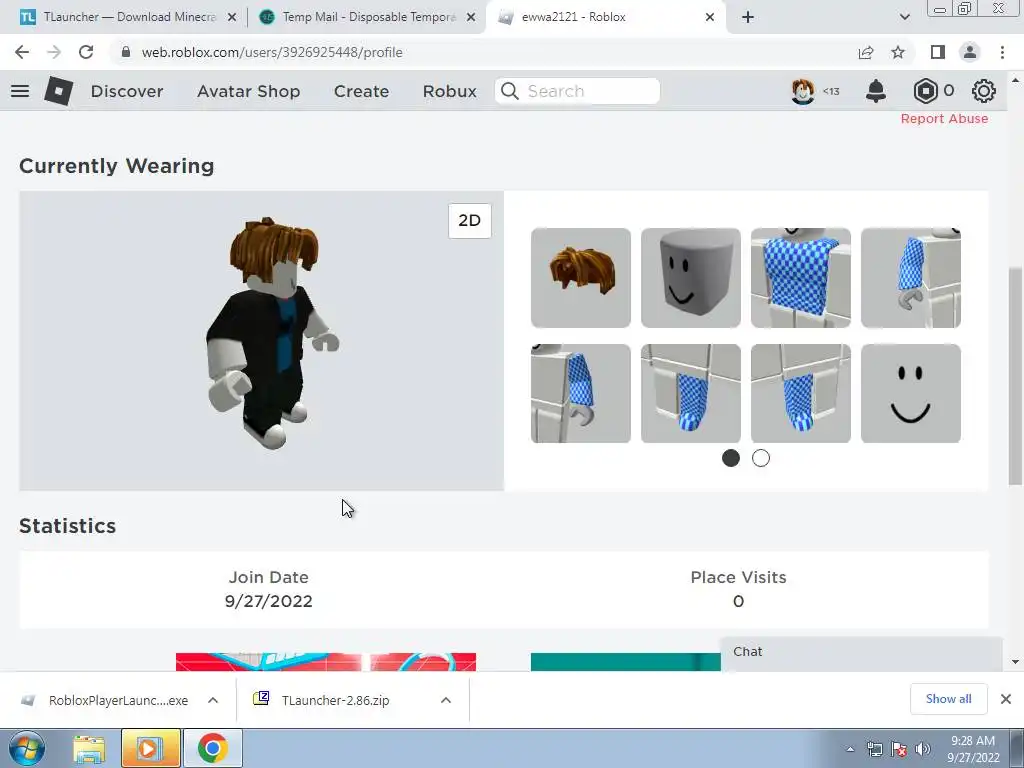Viewport: 1024px width, 768px height.
Task: Show hidden tray icons arrow
Action: coord(850,749)
